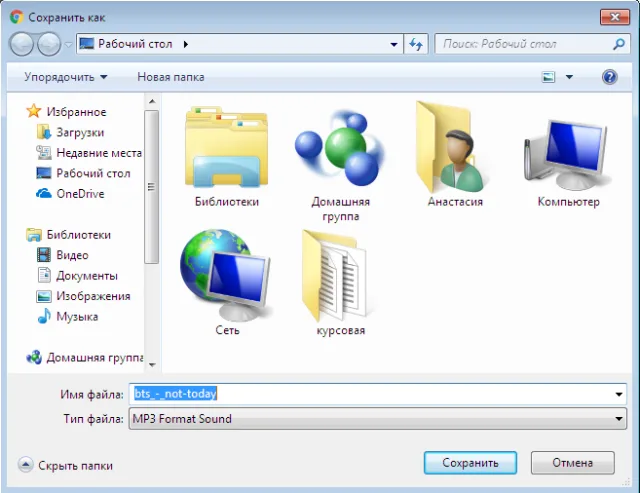The height and width of the screenshot is (493, 640).
Task: Open the recent locations dropdown arrow
Action: 68,44
